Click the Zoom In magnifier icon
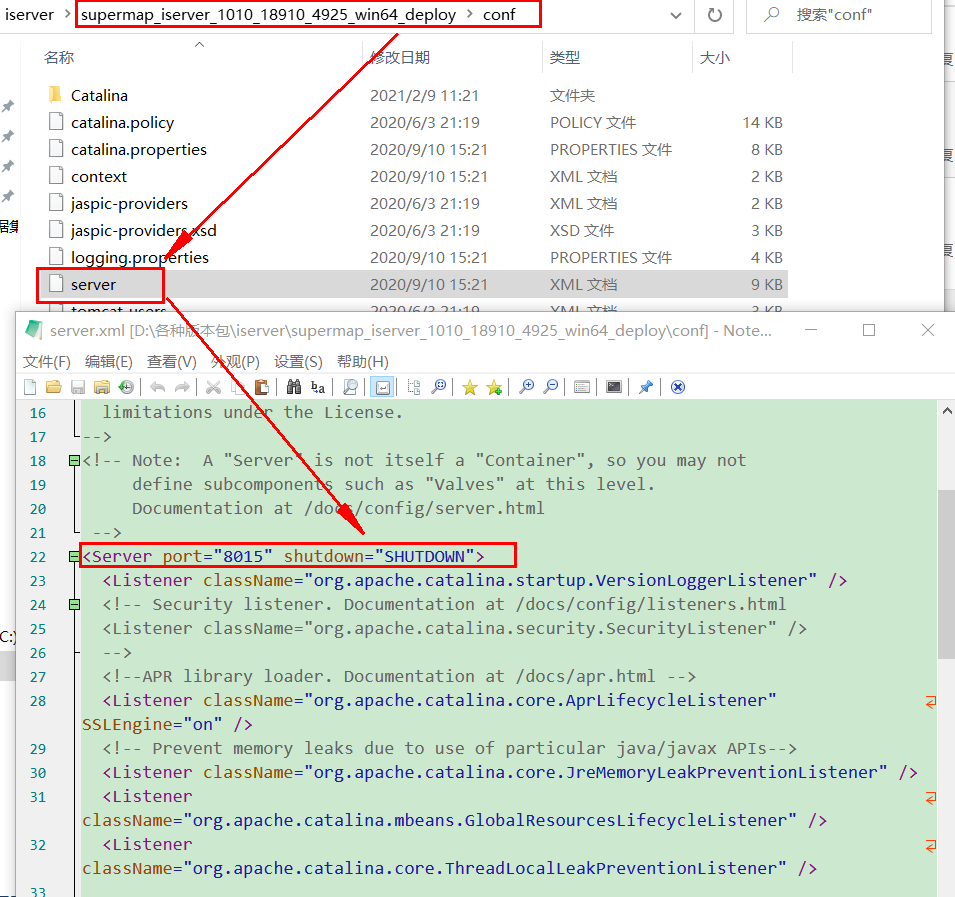This screenshot has height=897, width=955. pyautogui.click(x=526, y=387)
